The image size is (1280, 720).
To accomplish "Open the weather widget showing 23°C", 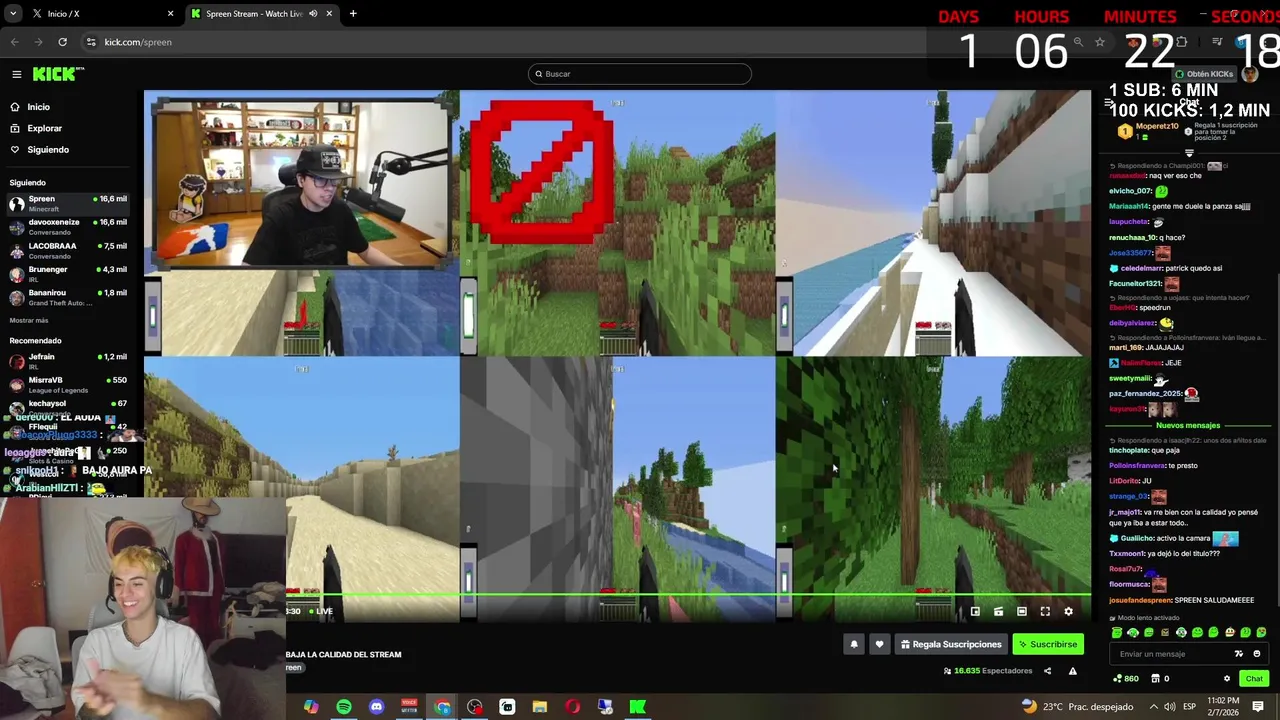I will pos(1078,707).
